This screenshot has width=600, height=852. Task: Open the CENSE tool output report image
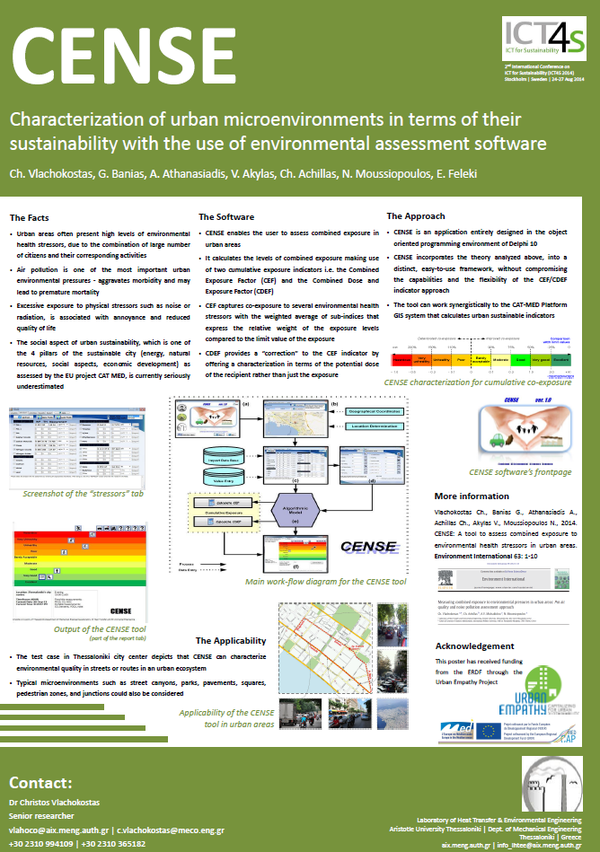[79, 573]
